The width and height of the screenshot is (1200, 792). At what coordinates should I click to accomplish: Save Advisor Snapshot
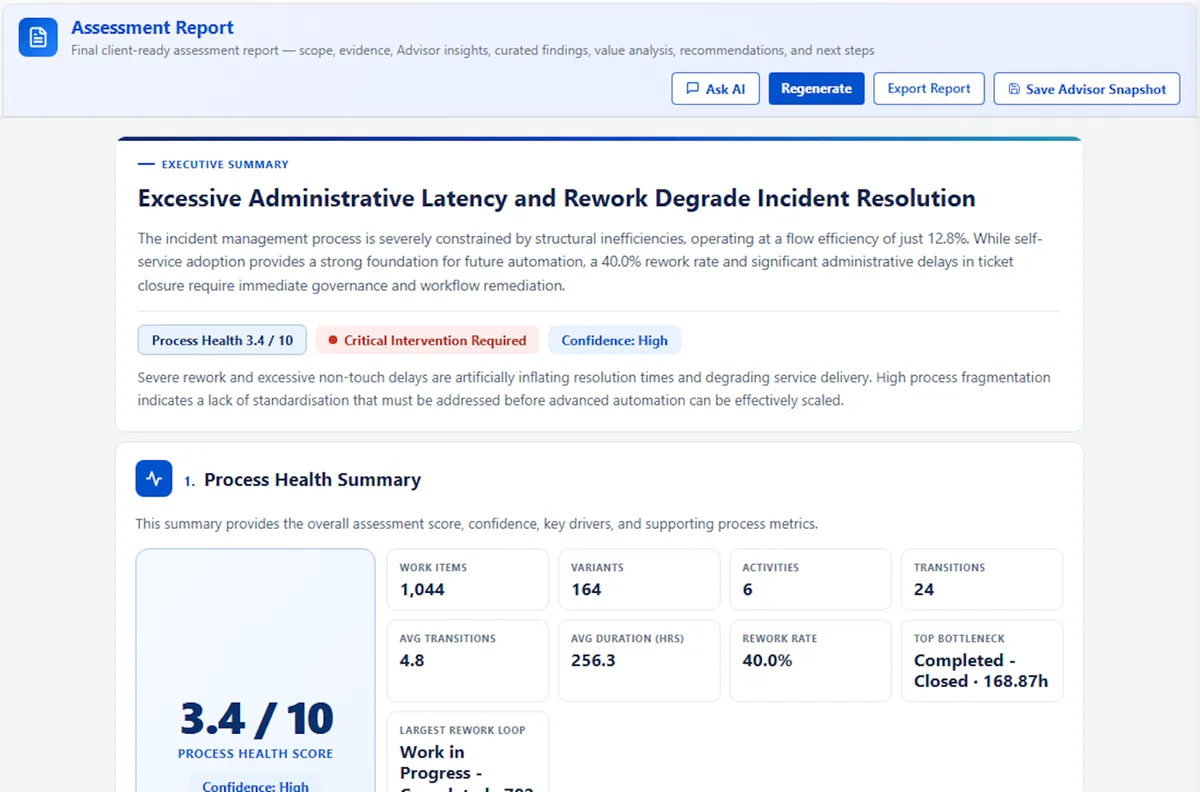pos(1087,88)
